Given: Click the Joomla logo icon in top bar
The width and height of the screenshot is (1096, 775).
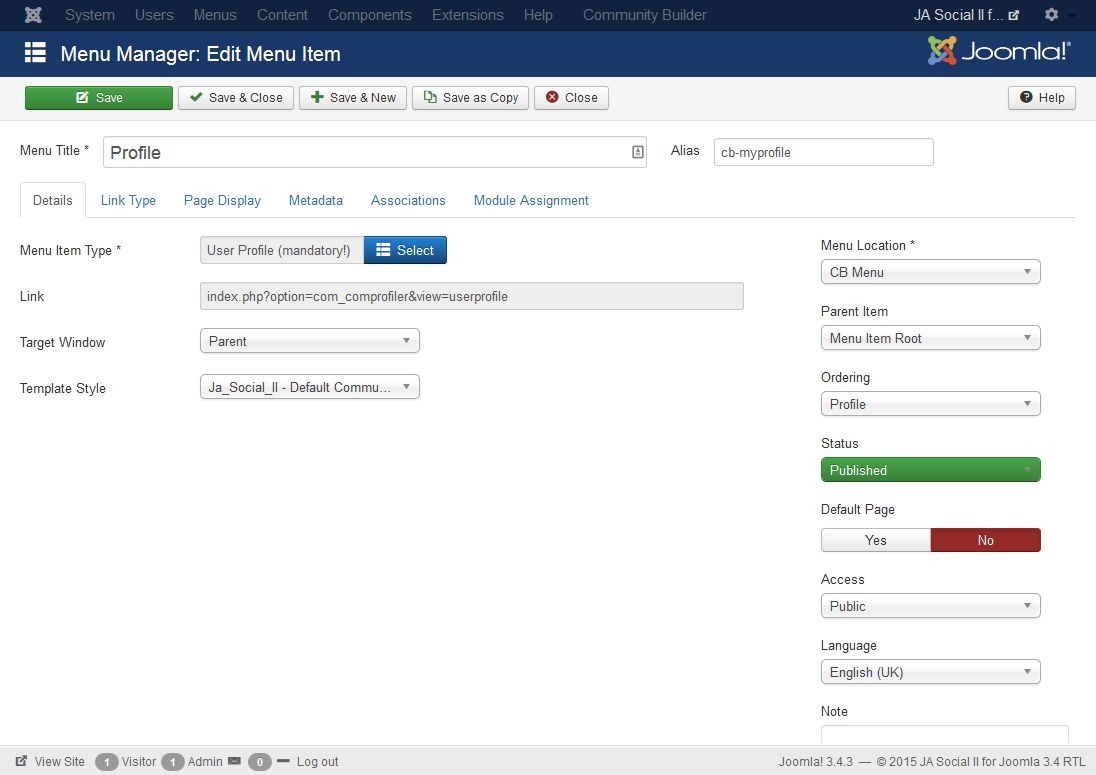Looking at the screenshot, I should pos(33,15).
